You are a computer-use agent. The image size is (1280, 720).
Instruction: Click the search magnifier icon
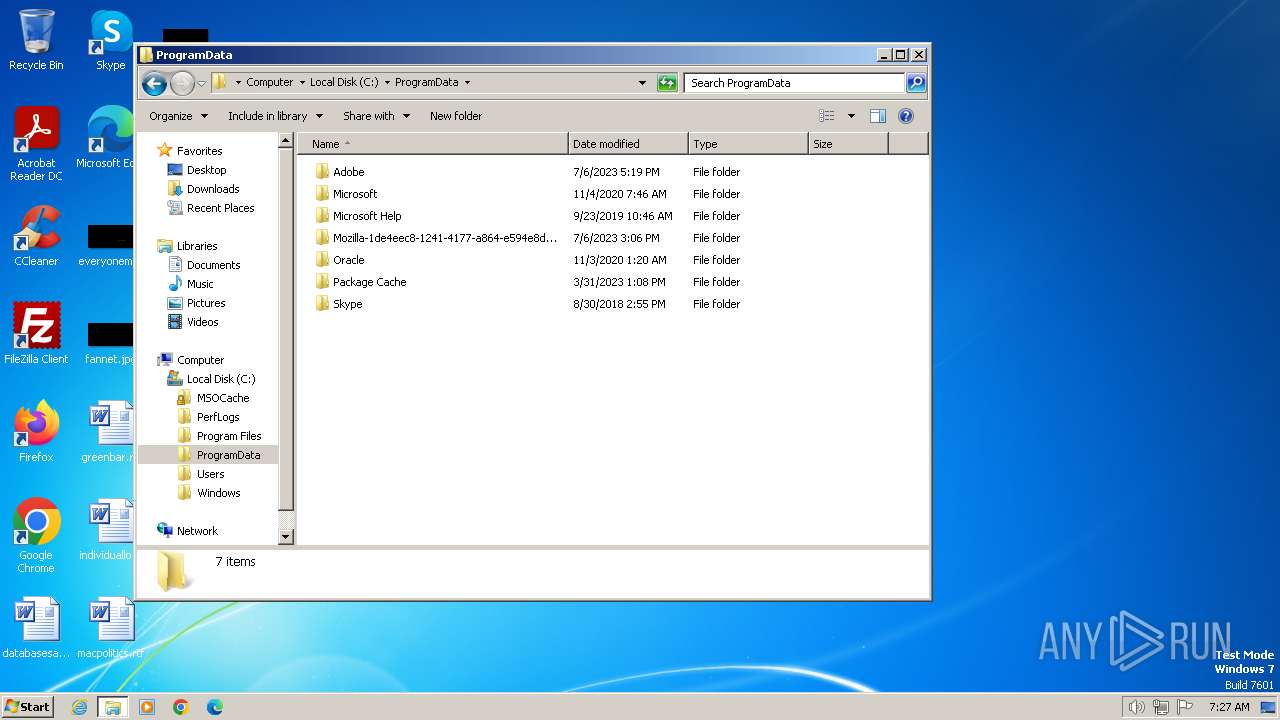click(916, 83)
